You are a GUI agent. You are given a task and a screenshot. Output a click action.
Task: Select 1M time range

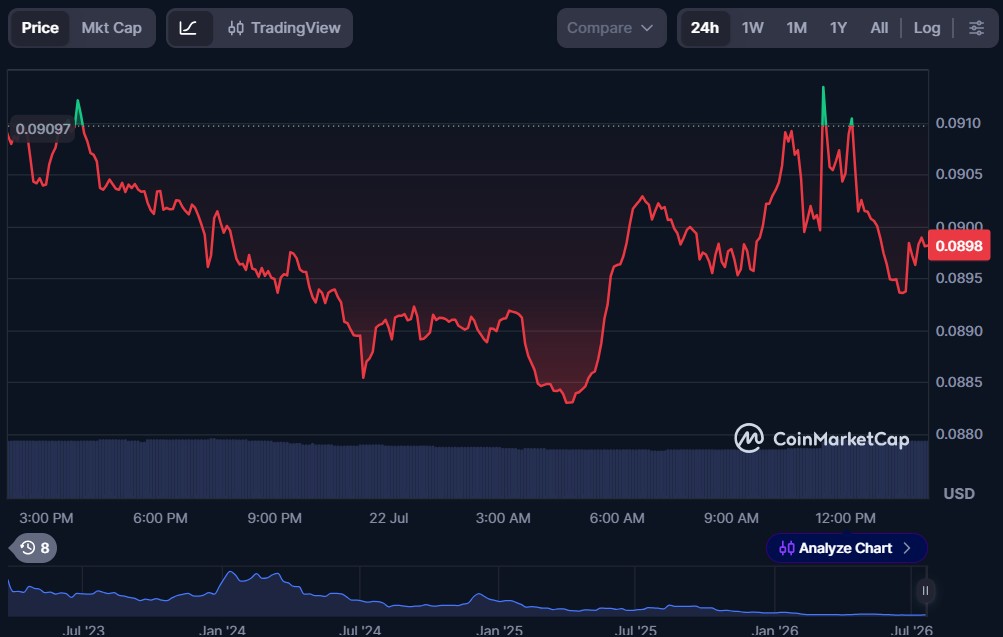click(796, 28)
